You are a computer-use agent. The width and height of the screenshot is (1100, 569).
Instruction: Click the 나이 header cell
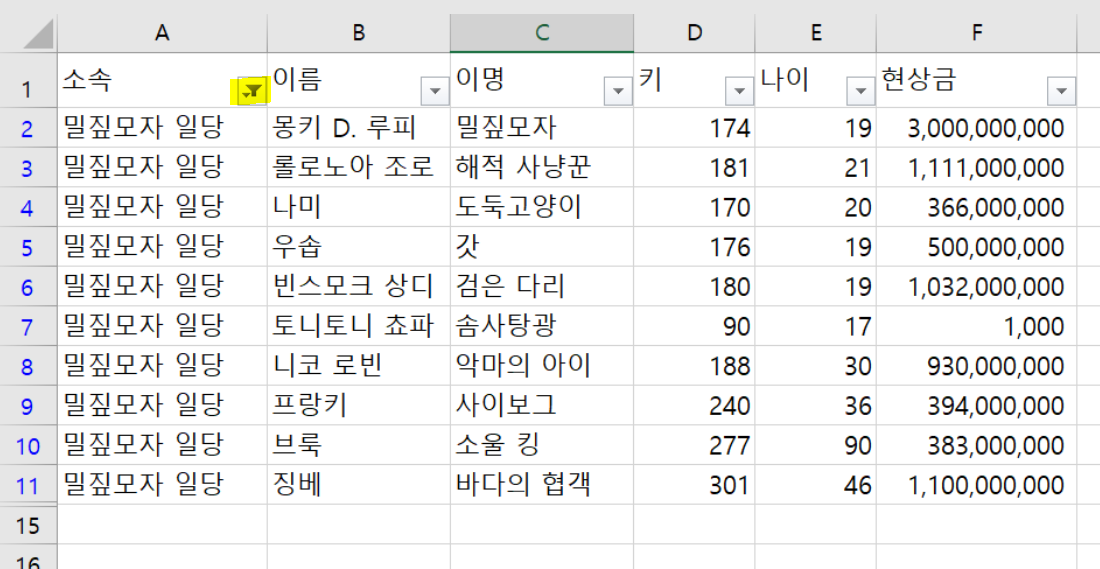(x=816, y=80)
